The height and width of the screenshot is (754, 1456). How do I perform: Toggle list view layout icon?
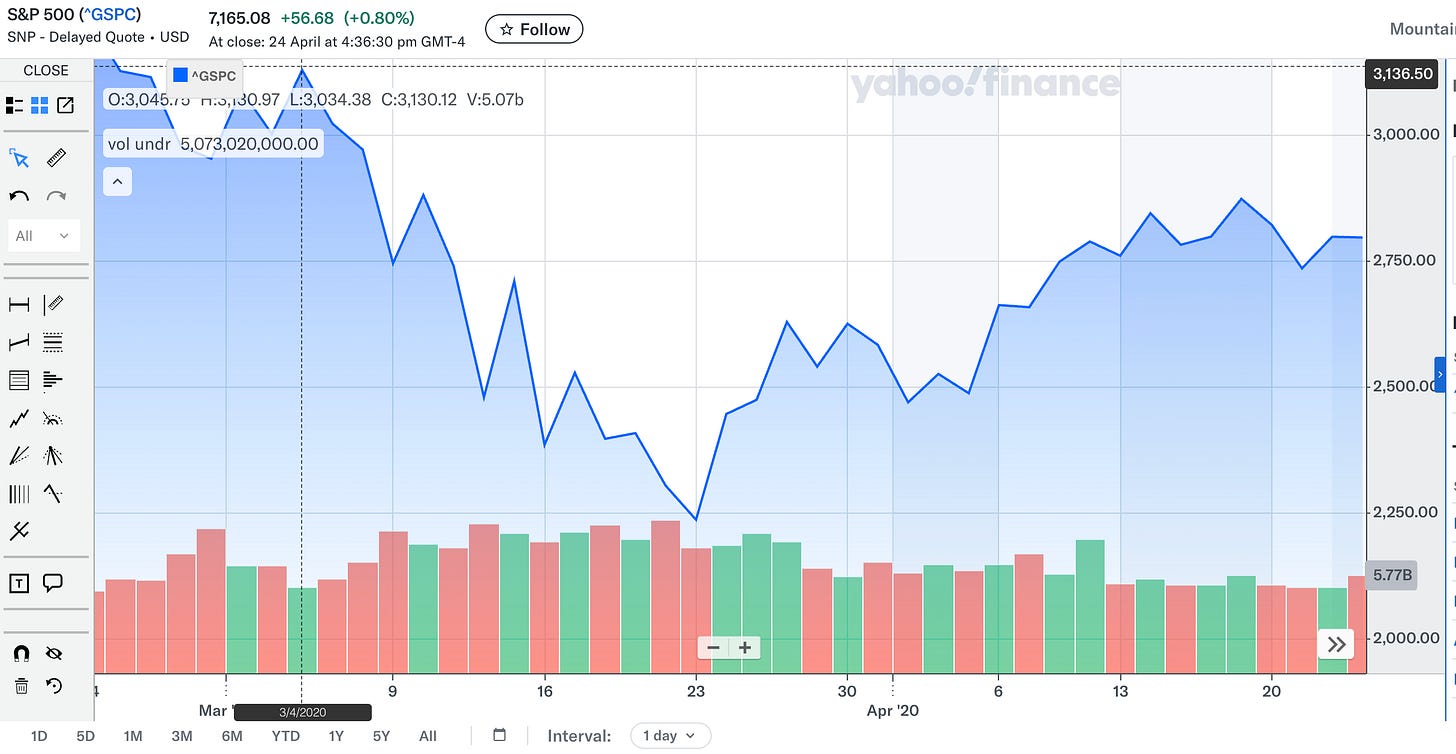[x=14, y=105]
